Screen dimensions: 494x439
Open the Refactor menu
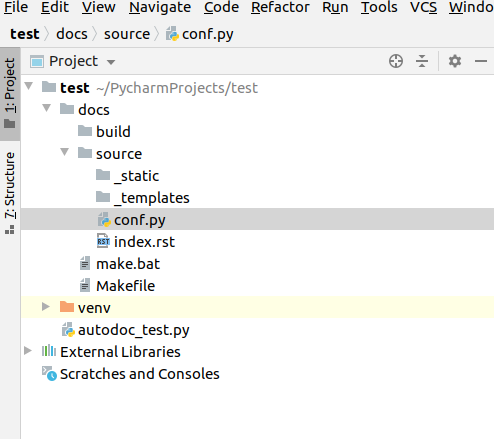coord(280,7)
